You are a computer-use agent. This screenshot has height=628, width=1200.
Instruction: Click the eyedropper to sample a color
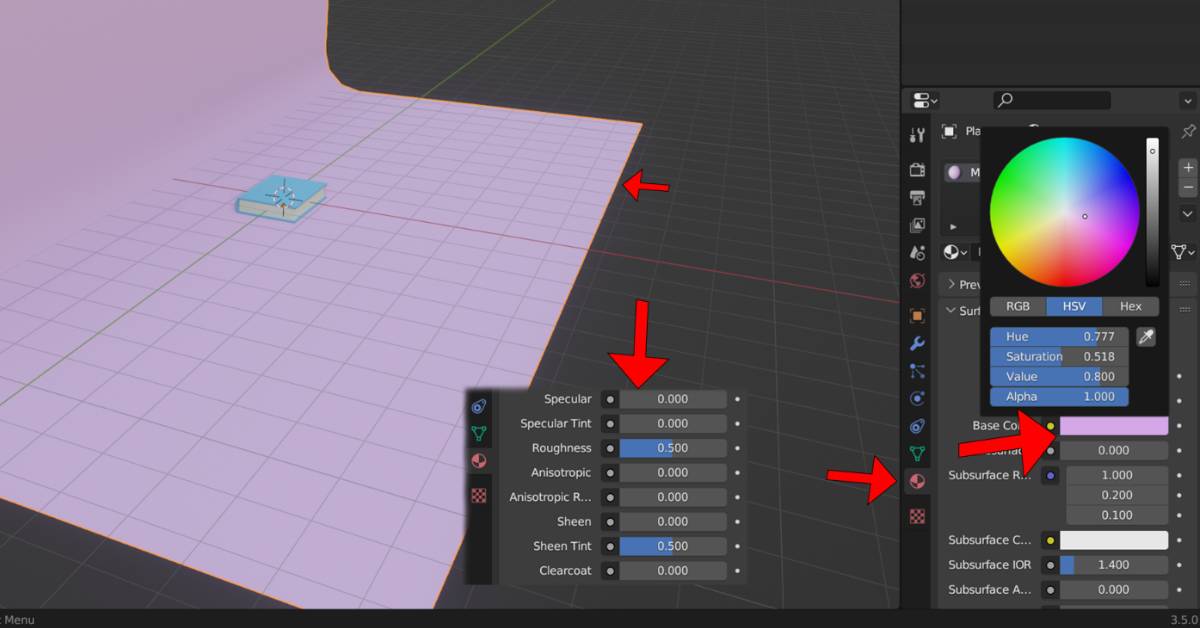tap(1146, 336)
